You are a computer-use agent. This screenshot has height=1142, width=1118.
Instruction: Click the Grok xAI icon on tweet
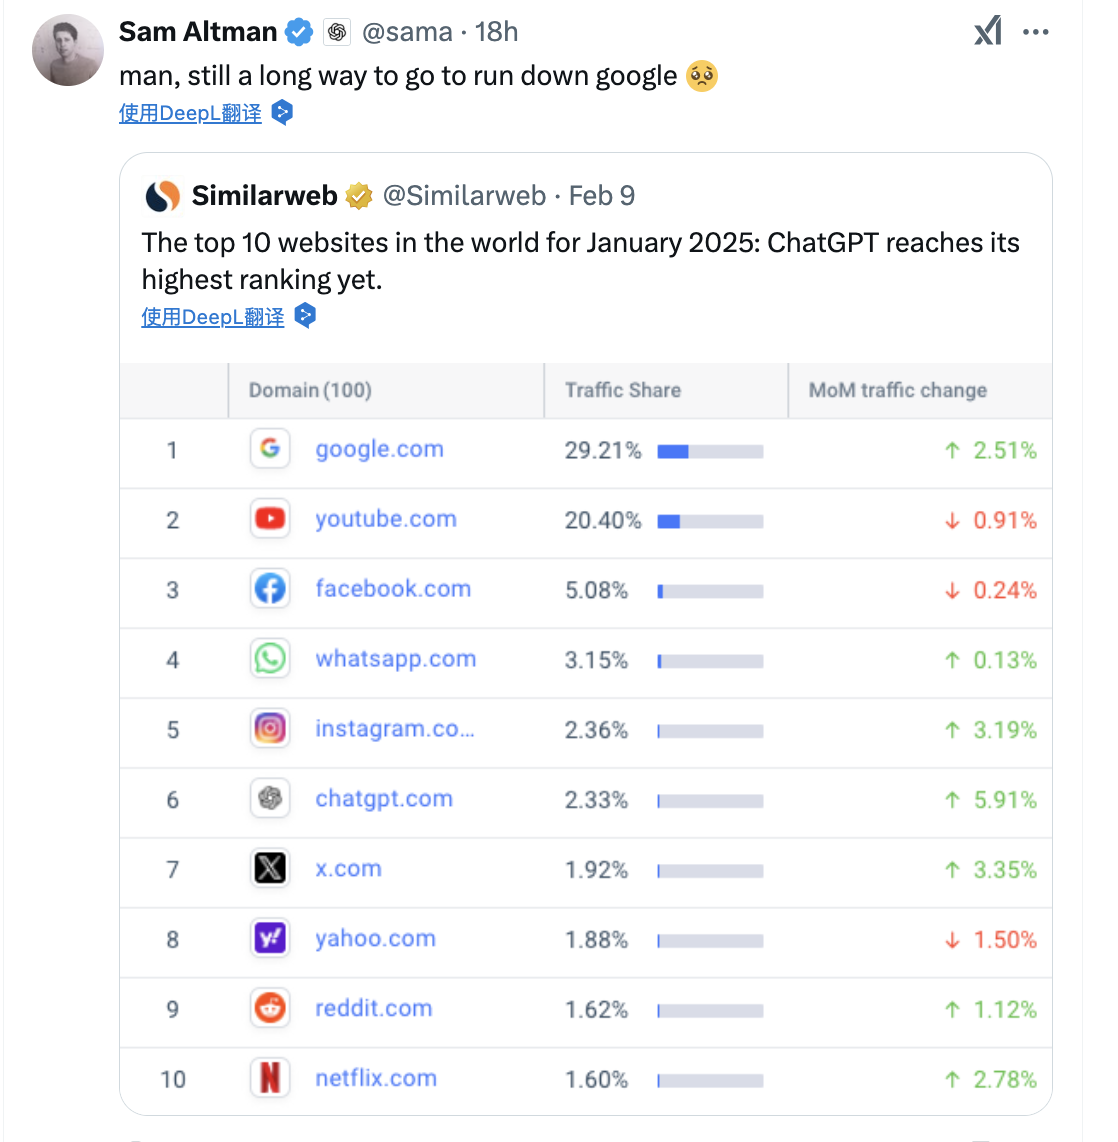click(x=988, y=31)
